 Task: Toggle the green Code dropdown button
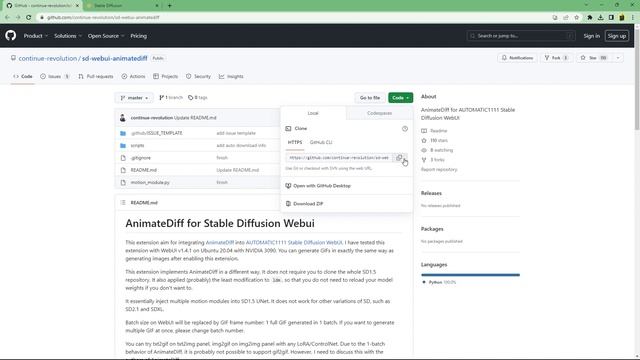point(400,98)
